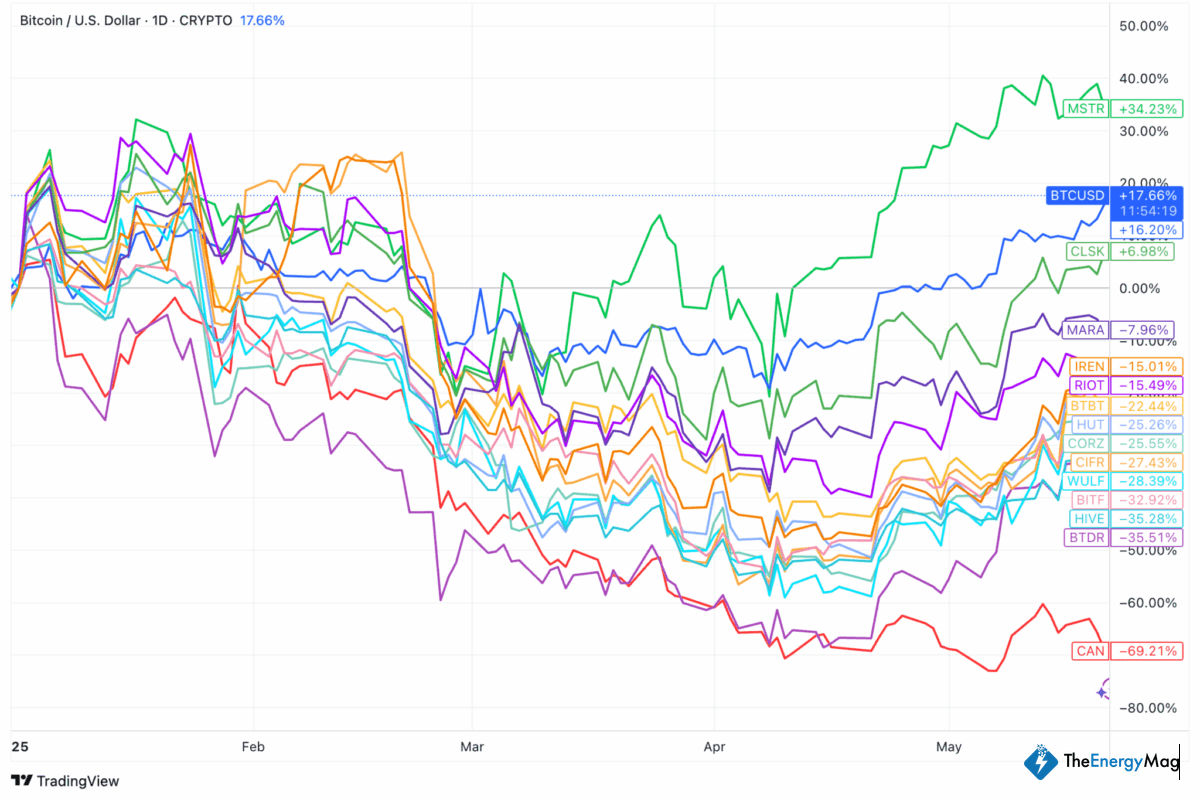
Task: Click the TradingView text link at bottom left
Action: (x=76, y=781)
